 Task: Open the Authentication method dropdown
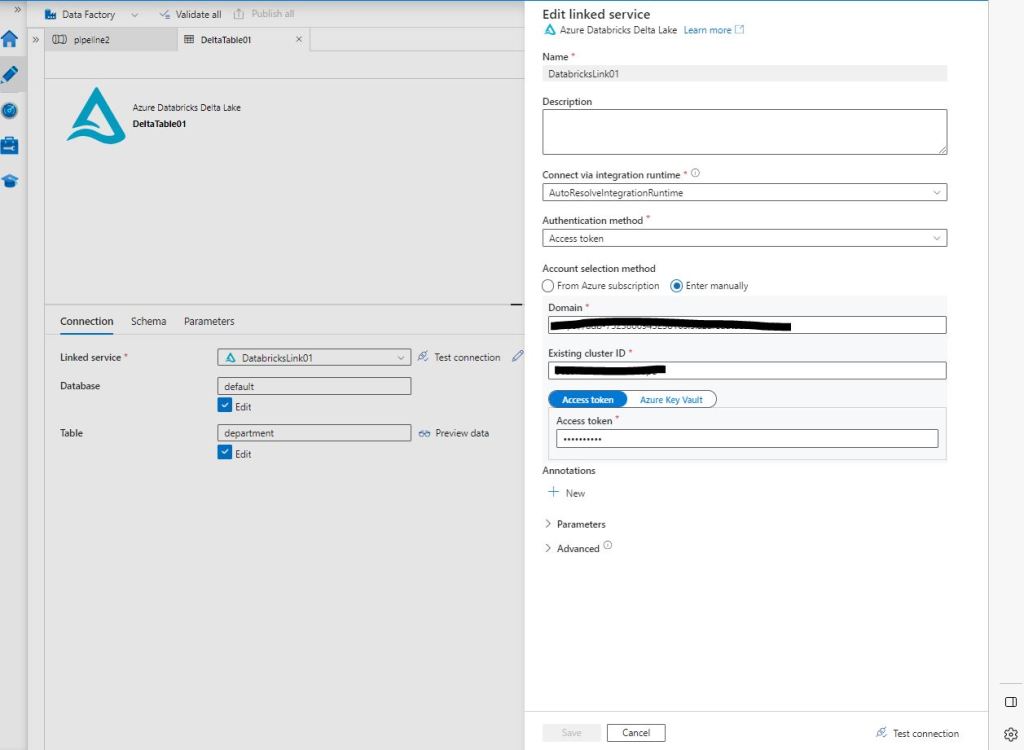click(x=744, y=239)
